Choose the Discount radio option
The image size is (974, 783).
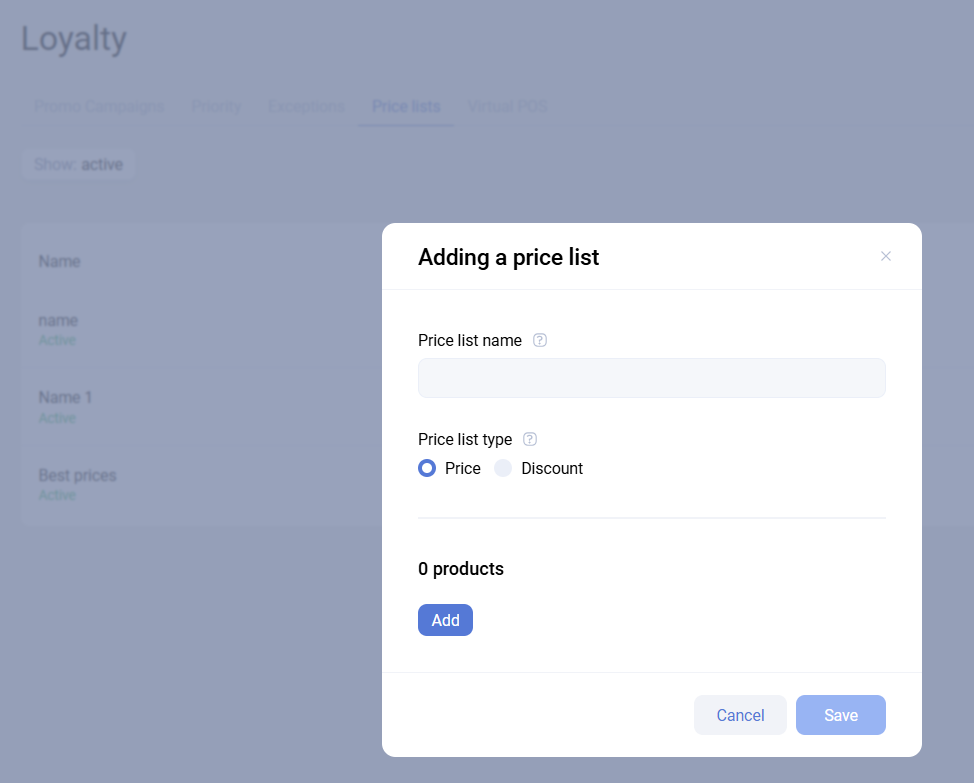tap(503, 468)
